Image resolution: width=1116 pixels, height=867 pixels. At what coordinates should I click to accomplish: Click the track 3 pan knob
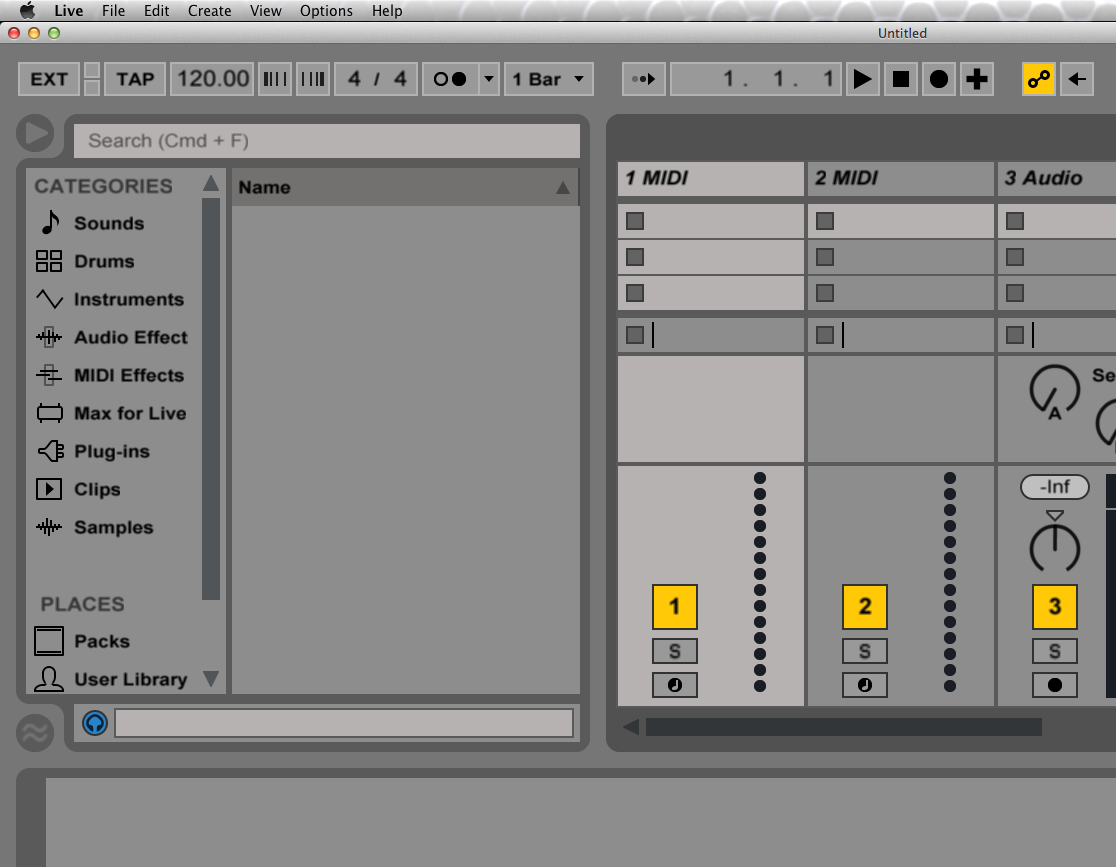tap(1054, 546)
